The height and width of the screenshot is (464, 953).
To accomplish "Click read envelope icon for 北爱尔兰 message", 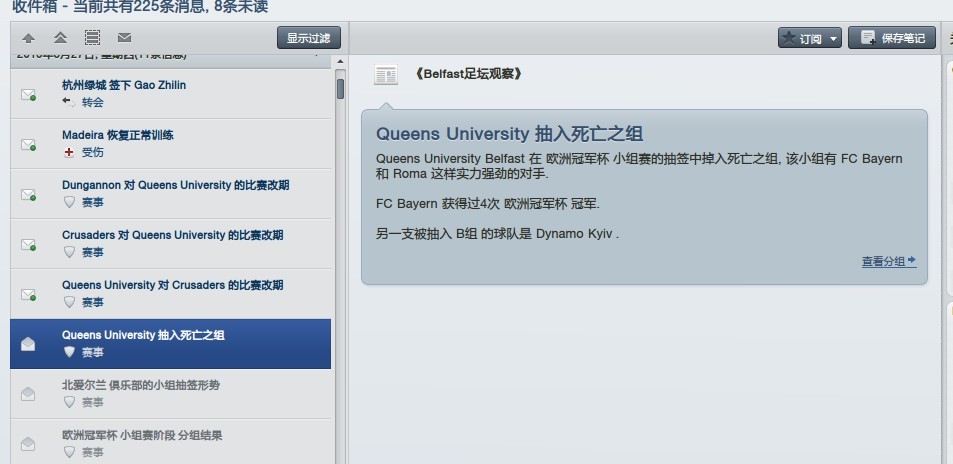I will point(28,393).
